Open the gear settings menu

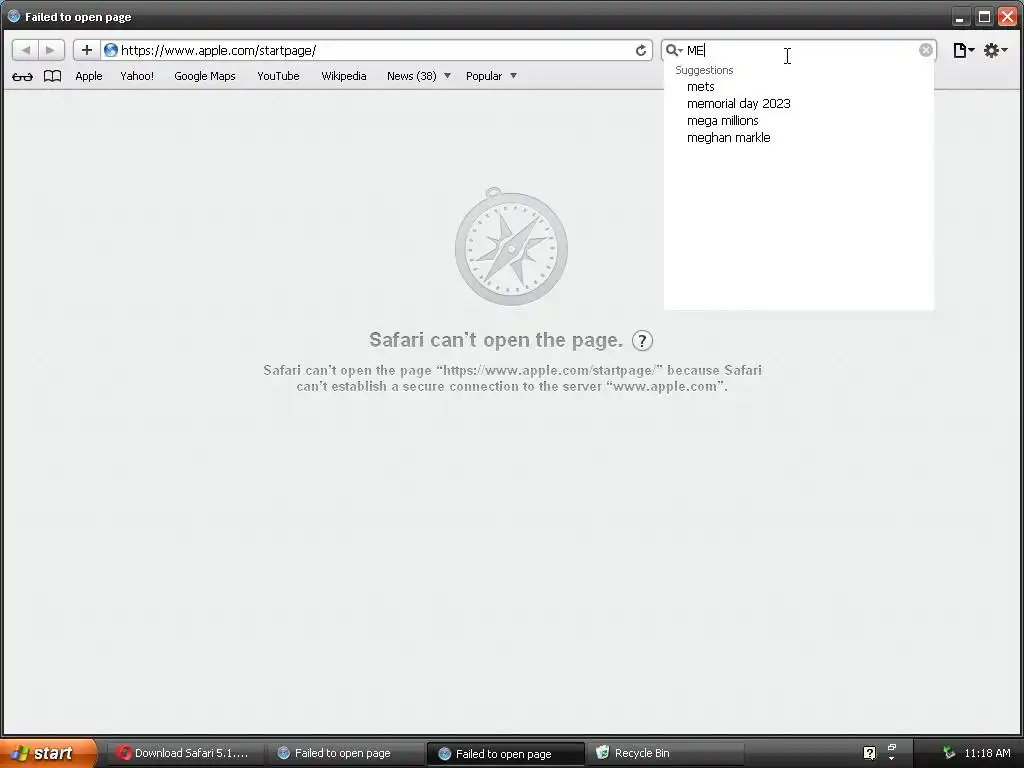tap(995, 50)
